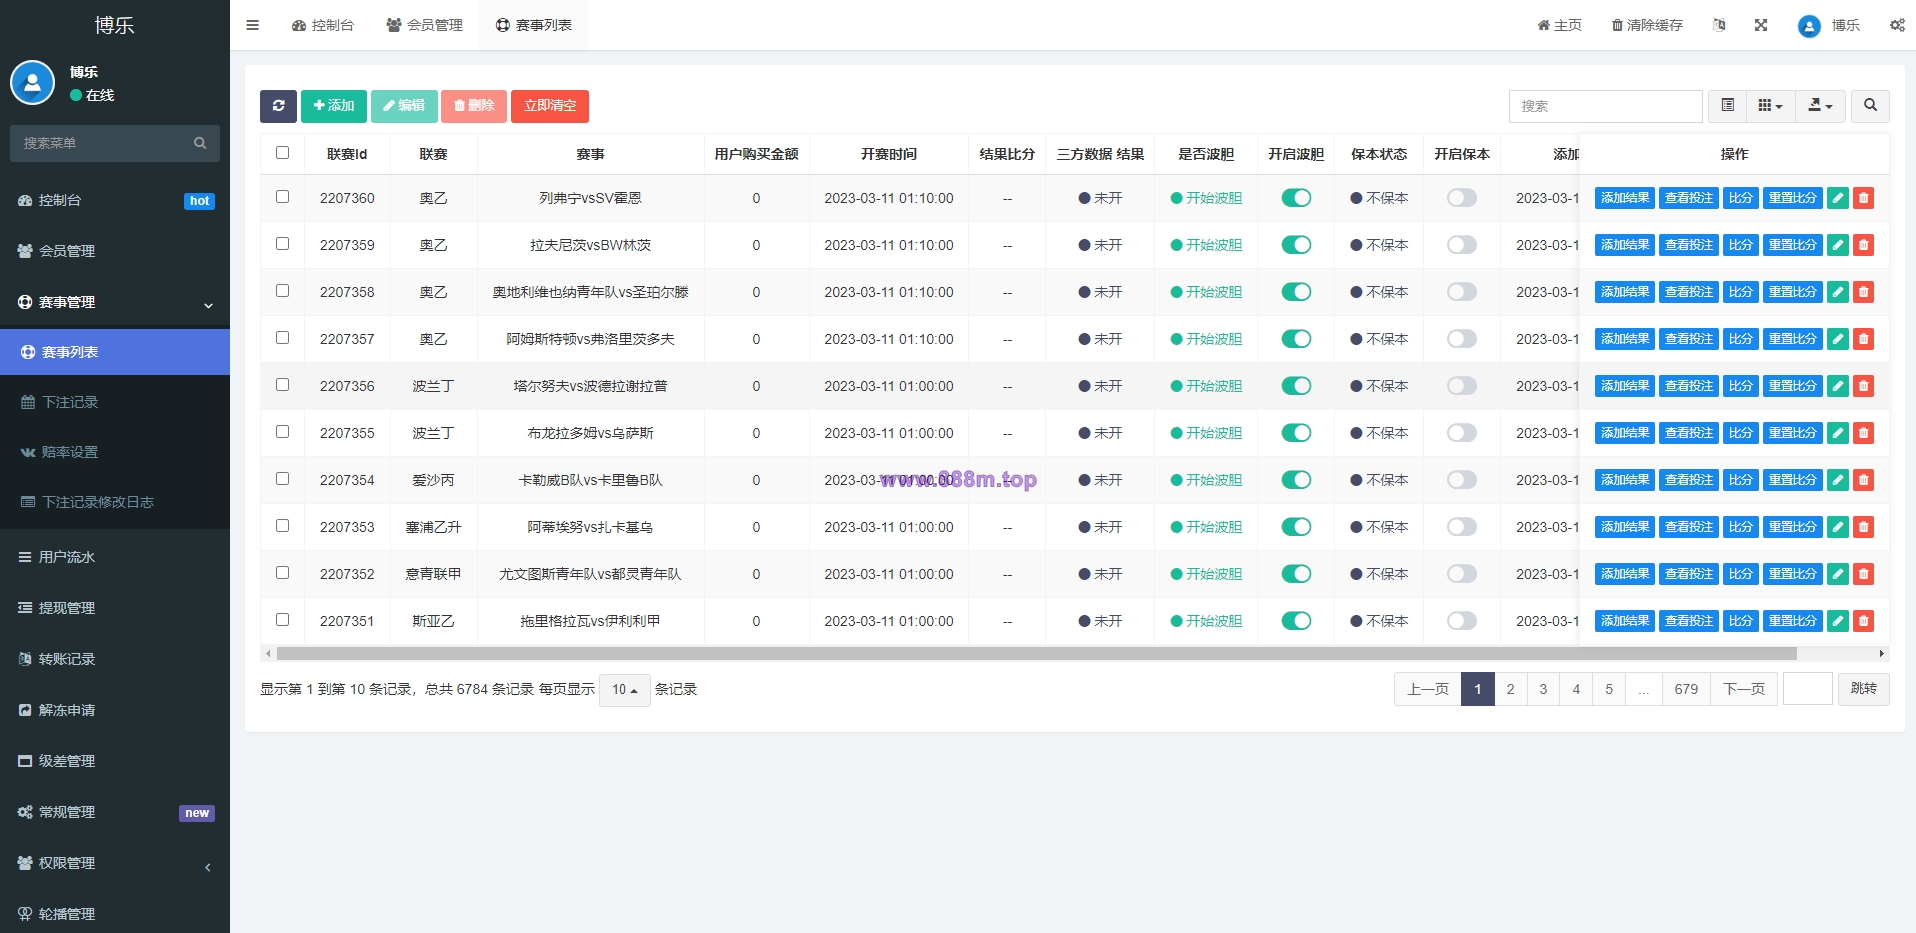Open the column visibility grid dropdown
This screenshot has height=933, width=1916.
pyautogui.click(x=1770, y=106)
